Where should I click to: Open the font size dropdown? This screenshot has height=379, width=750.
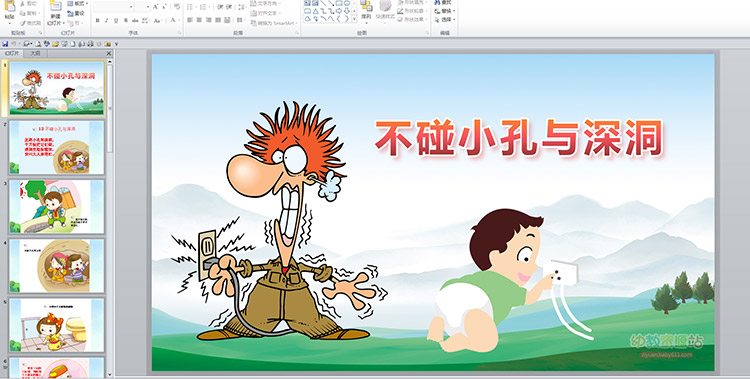point(148,7)
